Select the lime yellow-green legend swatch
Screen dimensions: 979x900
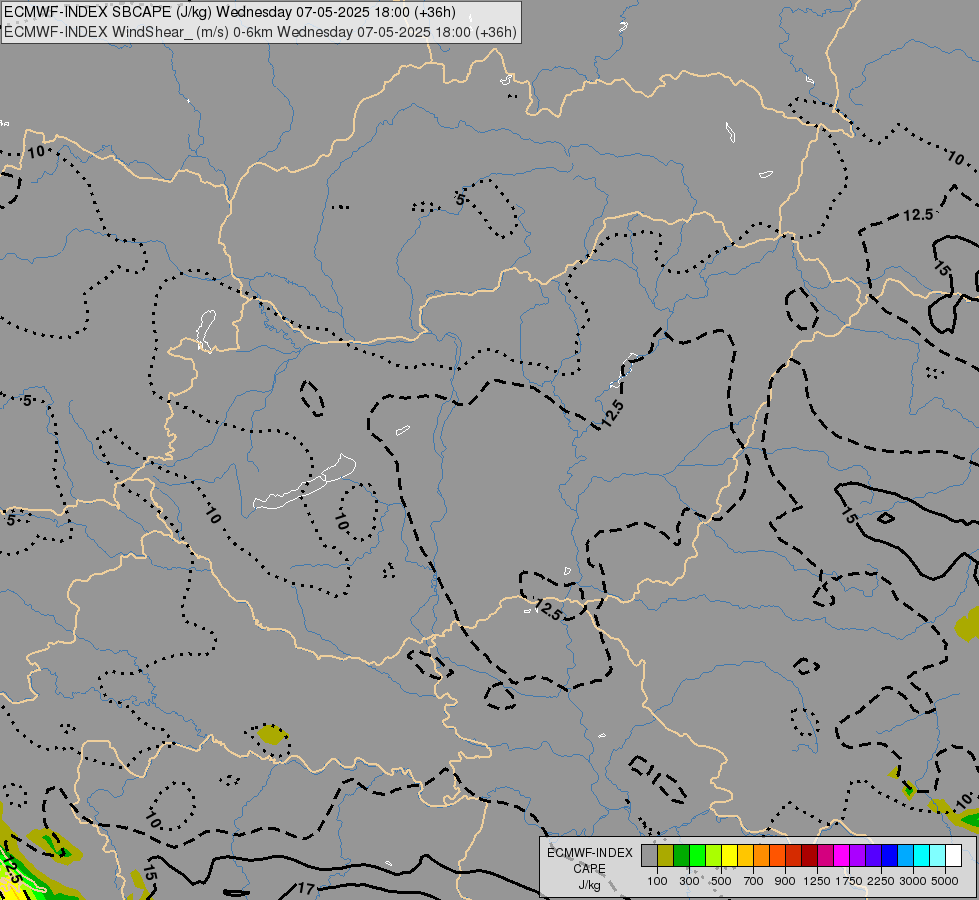click(x=714, y=855)
